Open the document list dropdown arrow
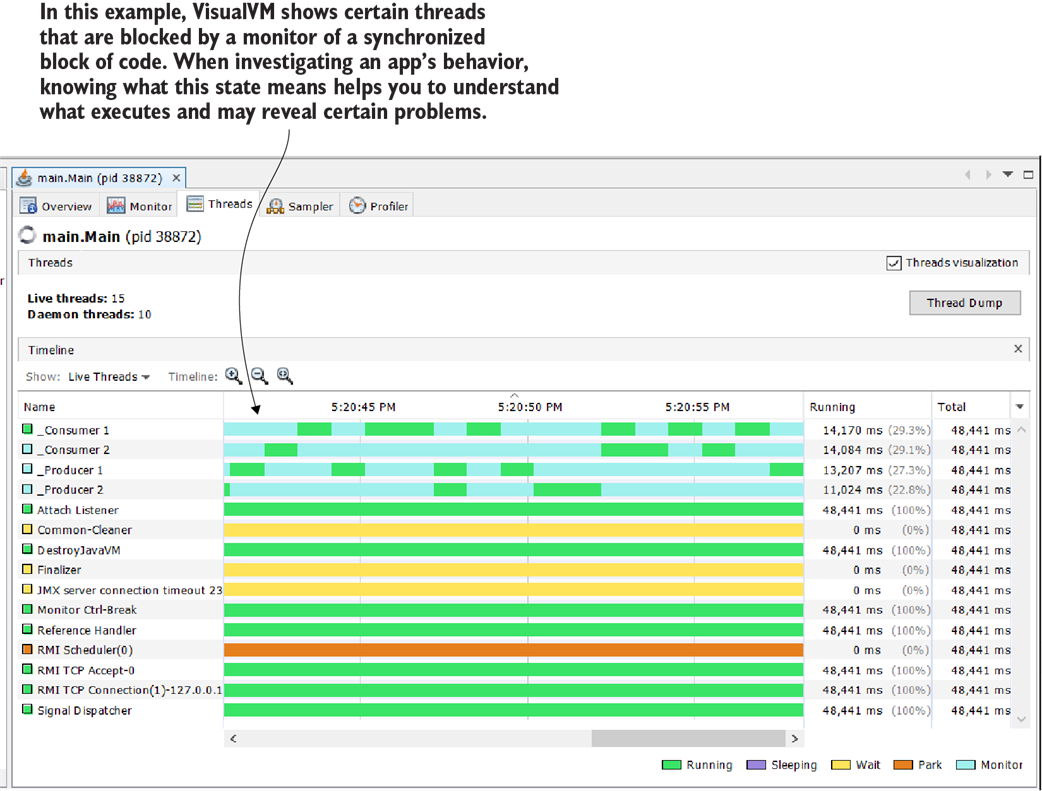This screenshot has width=1042, height=791. tap(1008, 174)
